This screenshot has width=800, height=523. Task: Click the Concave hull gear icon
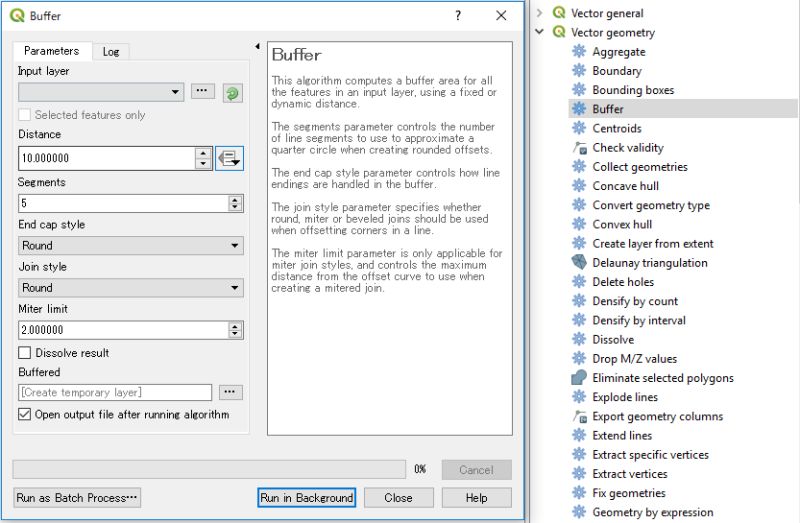(579, 186)
